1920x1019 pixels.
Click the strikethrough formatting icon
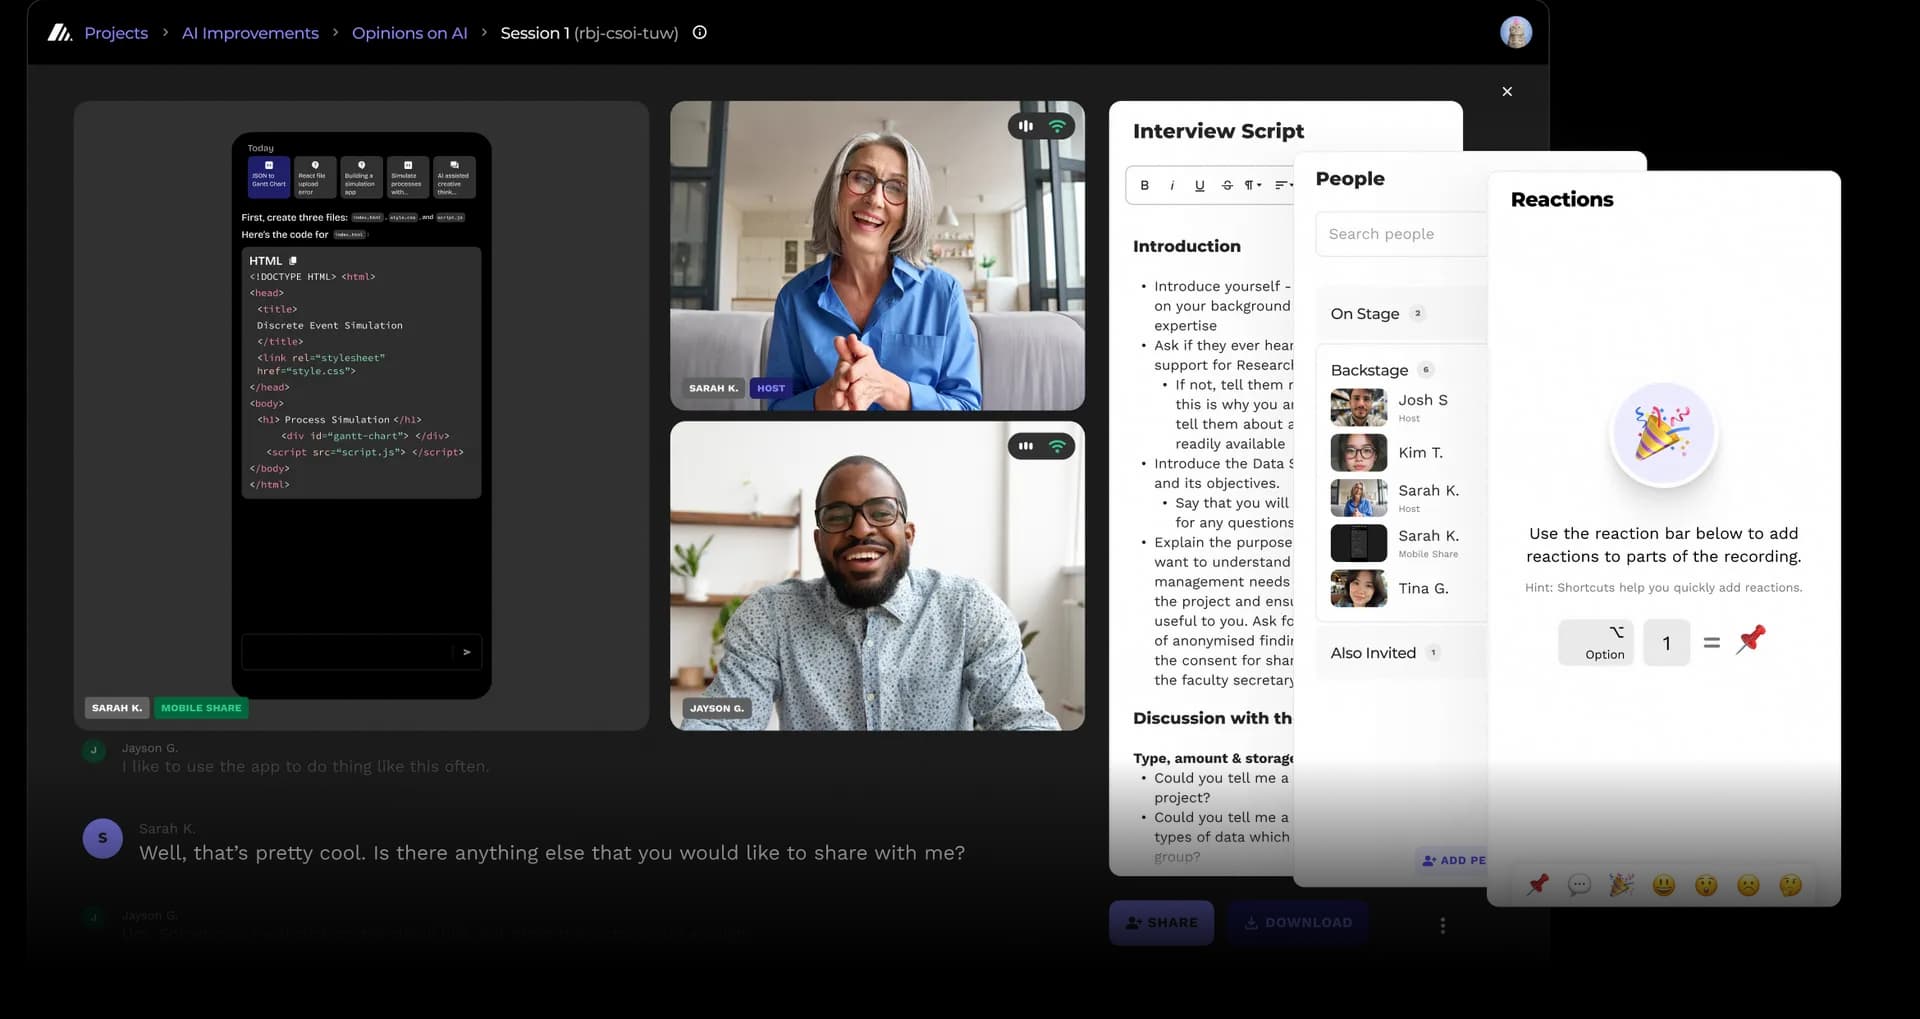(x=1227, y=185)
